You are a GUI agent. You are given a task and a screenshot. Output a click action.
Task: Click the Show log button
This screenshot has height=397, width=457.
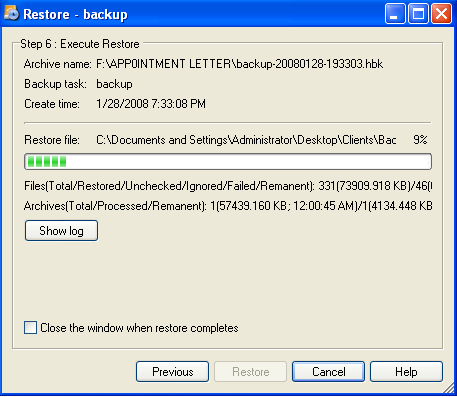[x=61, y=230]
